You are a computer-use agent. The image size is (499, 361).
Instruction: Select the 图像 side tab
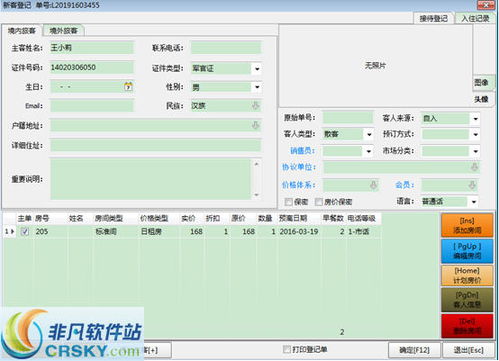point(482,82)
